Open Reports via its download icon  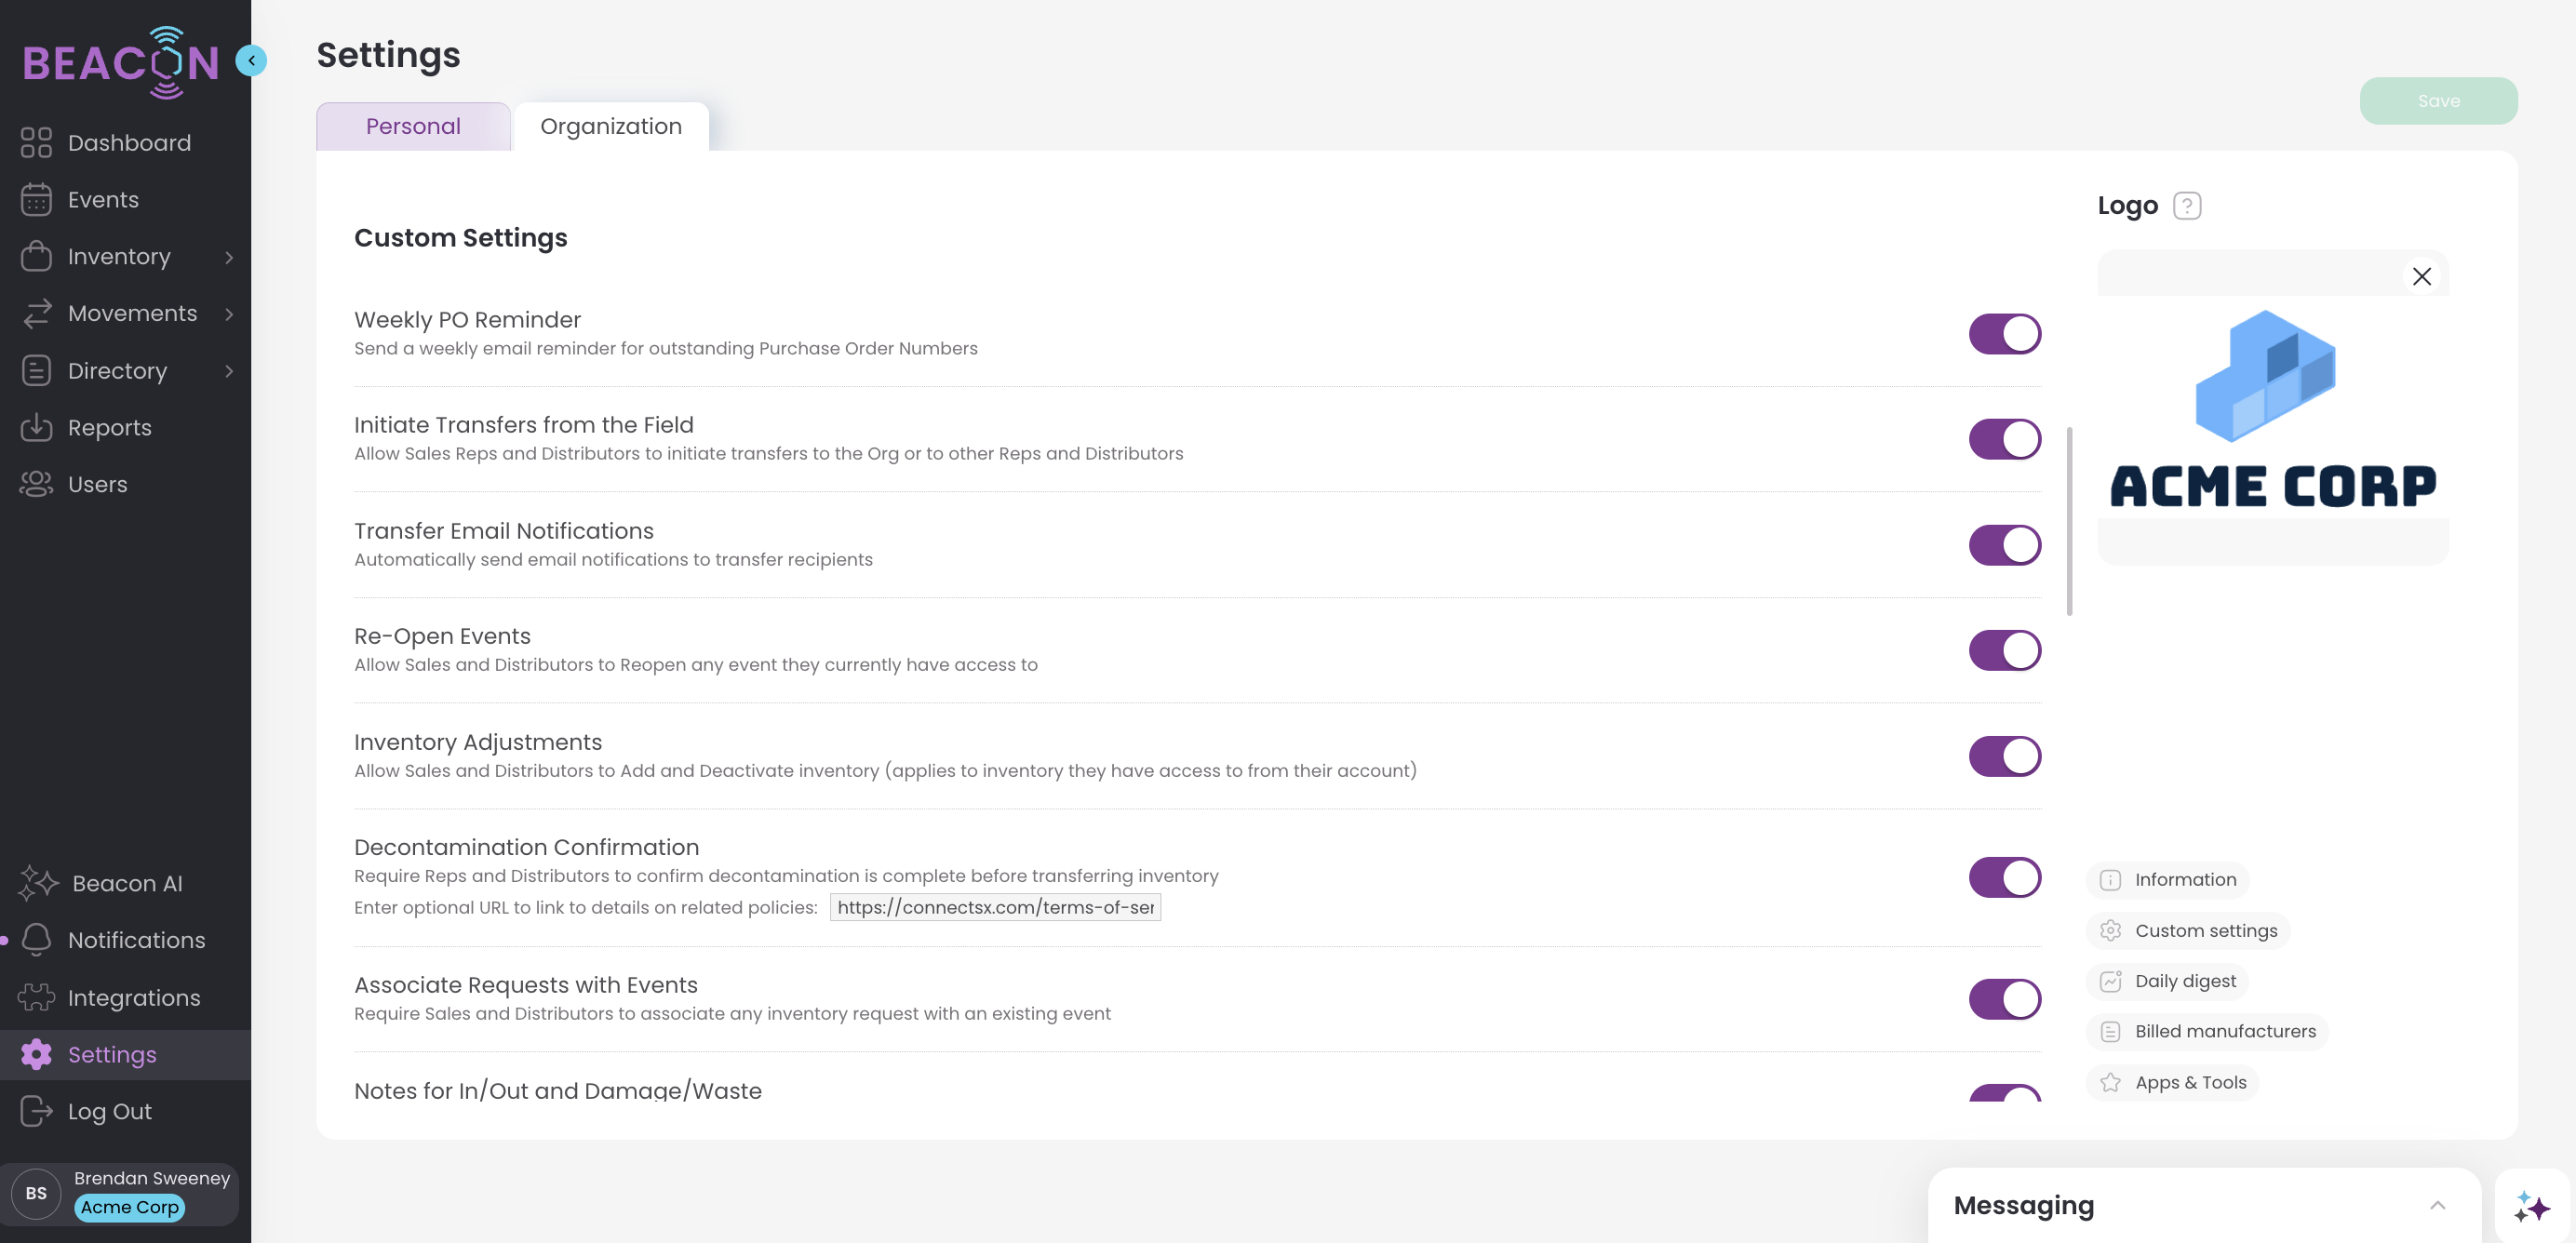click(x=36, y=428)
